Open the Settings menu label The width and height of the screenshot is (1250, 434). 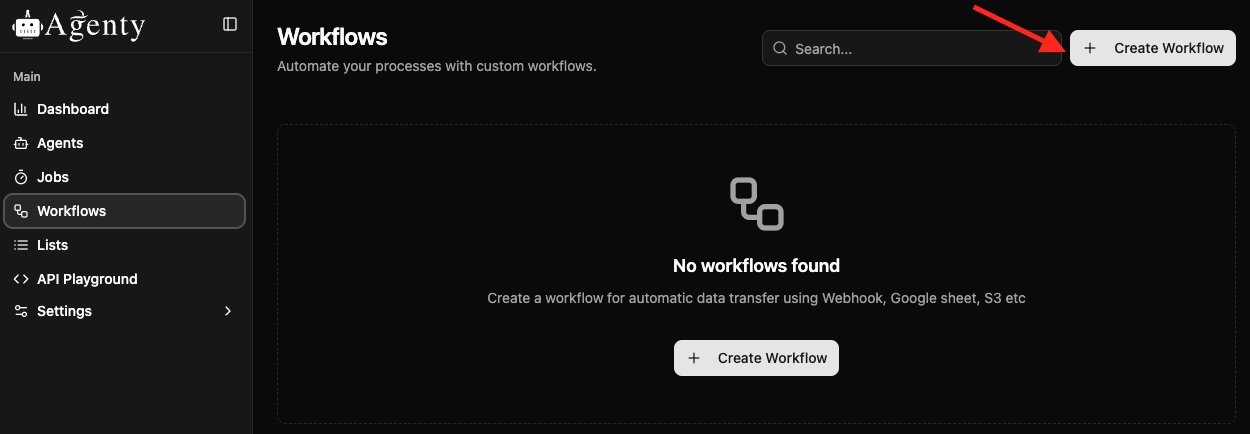click(64, 311)
